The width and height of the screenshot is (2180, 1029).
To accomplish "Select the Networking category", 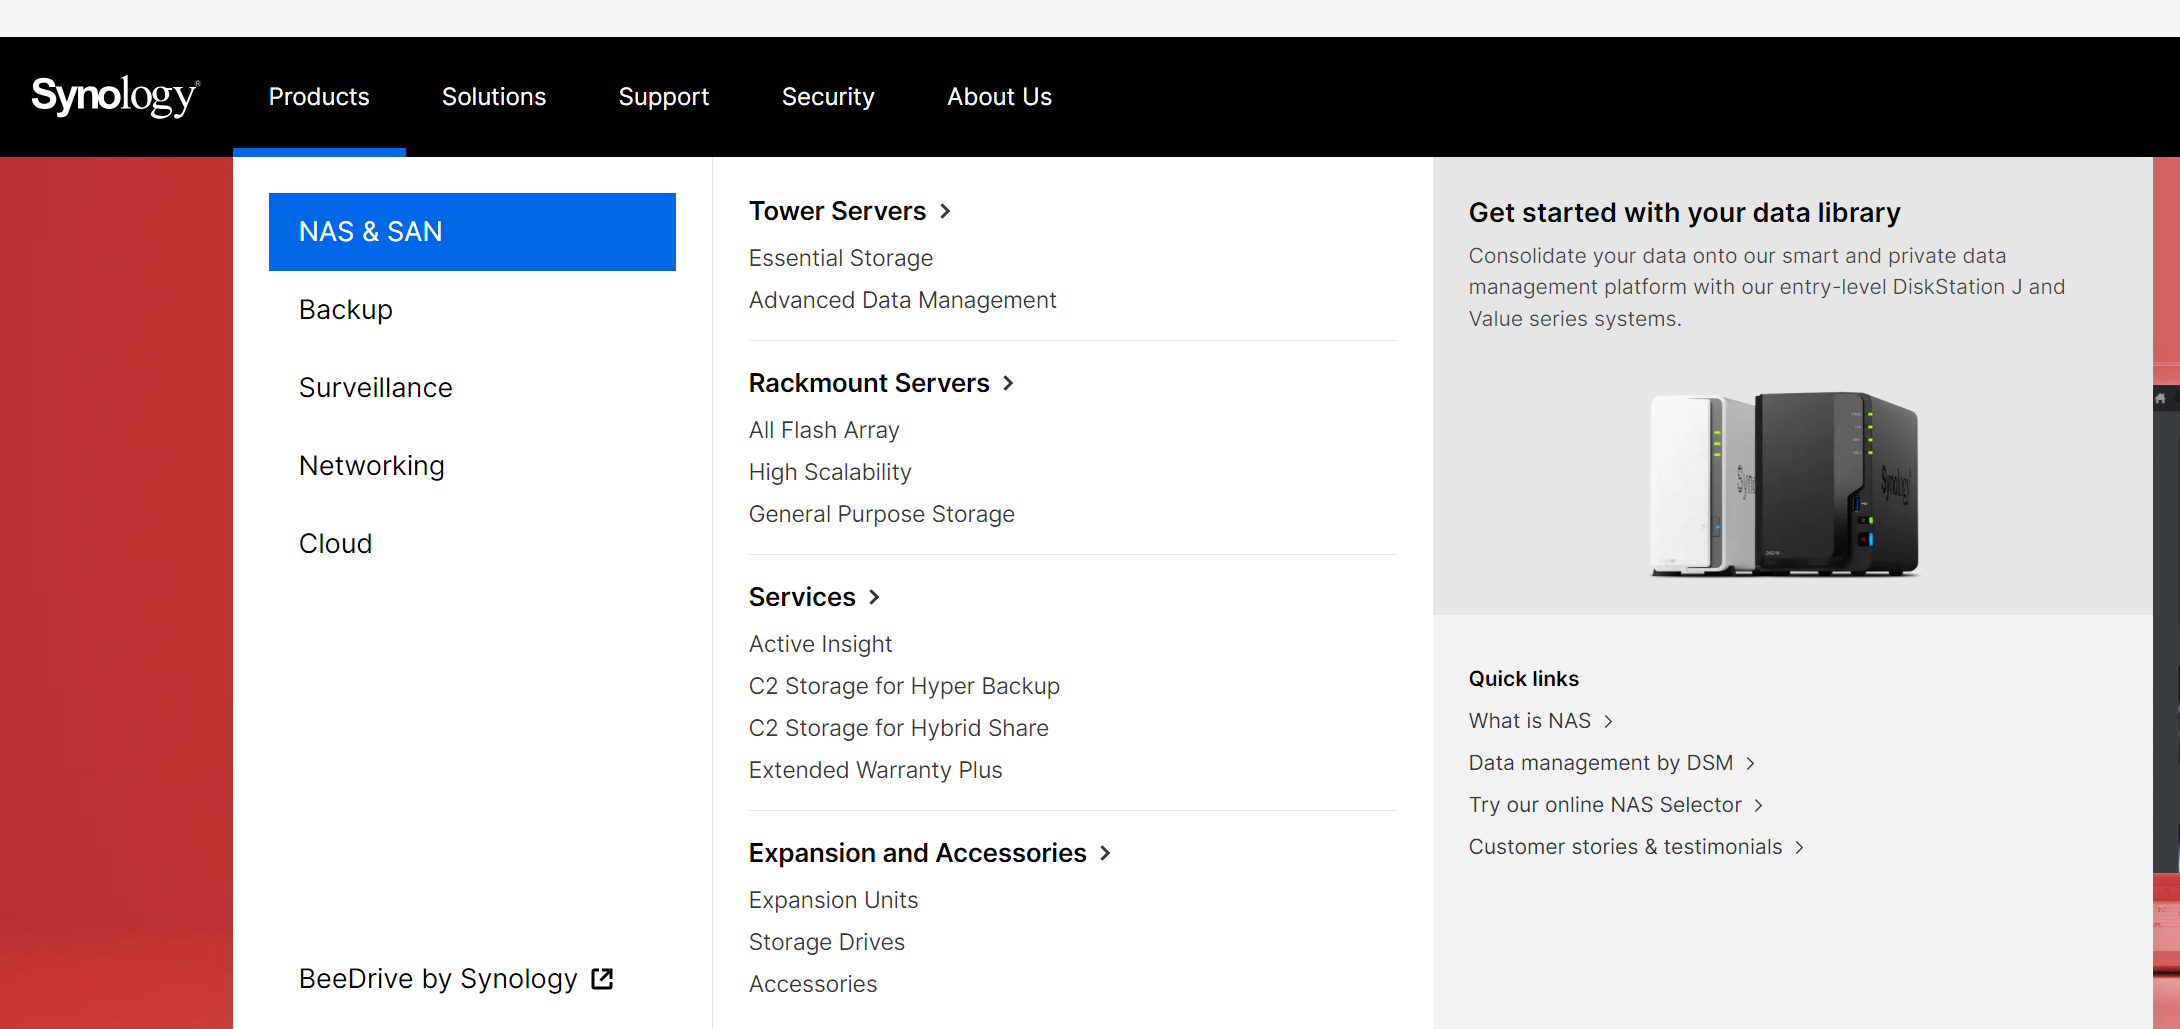I will (372, 466).
